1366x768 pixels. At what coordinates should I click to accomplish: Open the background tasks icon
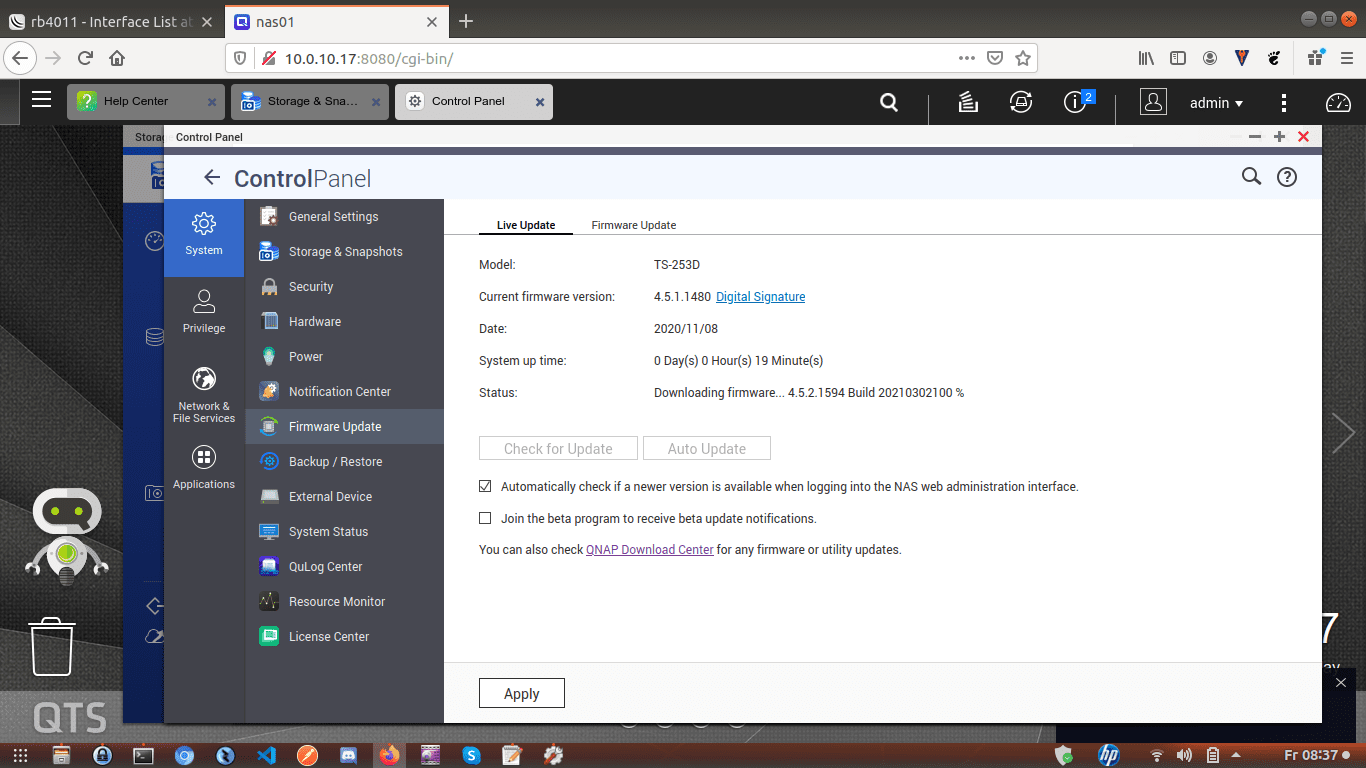pos(967,101)
